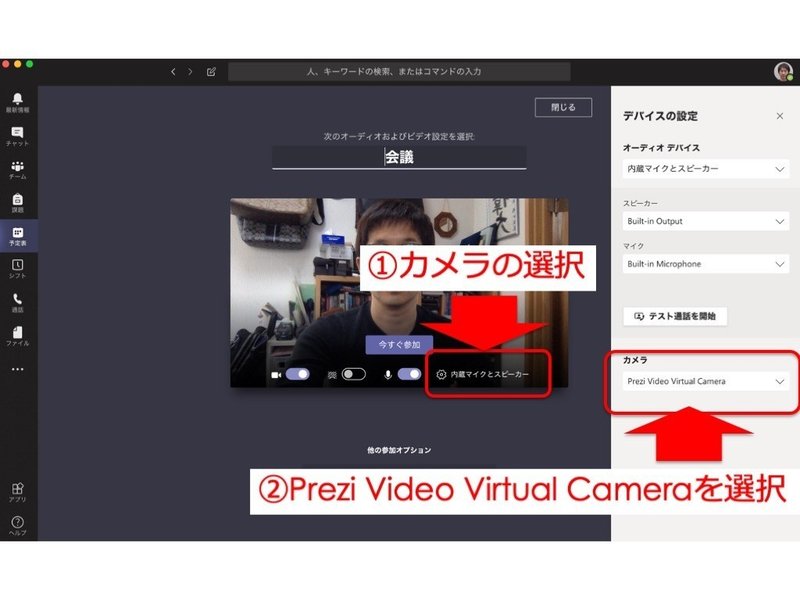Viewport: 800px width, 600px height.
Task: Click the 閉じる close button
Action: coord(563,108)
